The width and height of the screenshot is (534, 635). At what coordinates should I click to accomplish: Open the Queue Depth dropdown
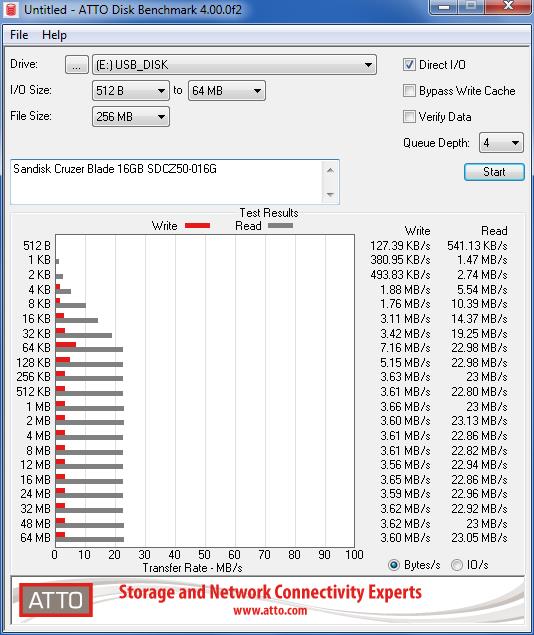(501, 143)
